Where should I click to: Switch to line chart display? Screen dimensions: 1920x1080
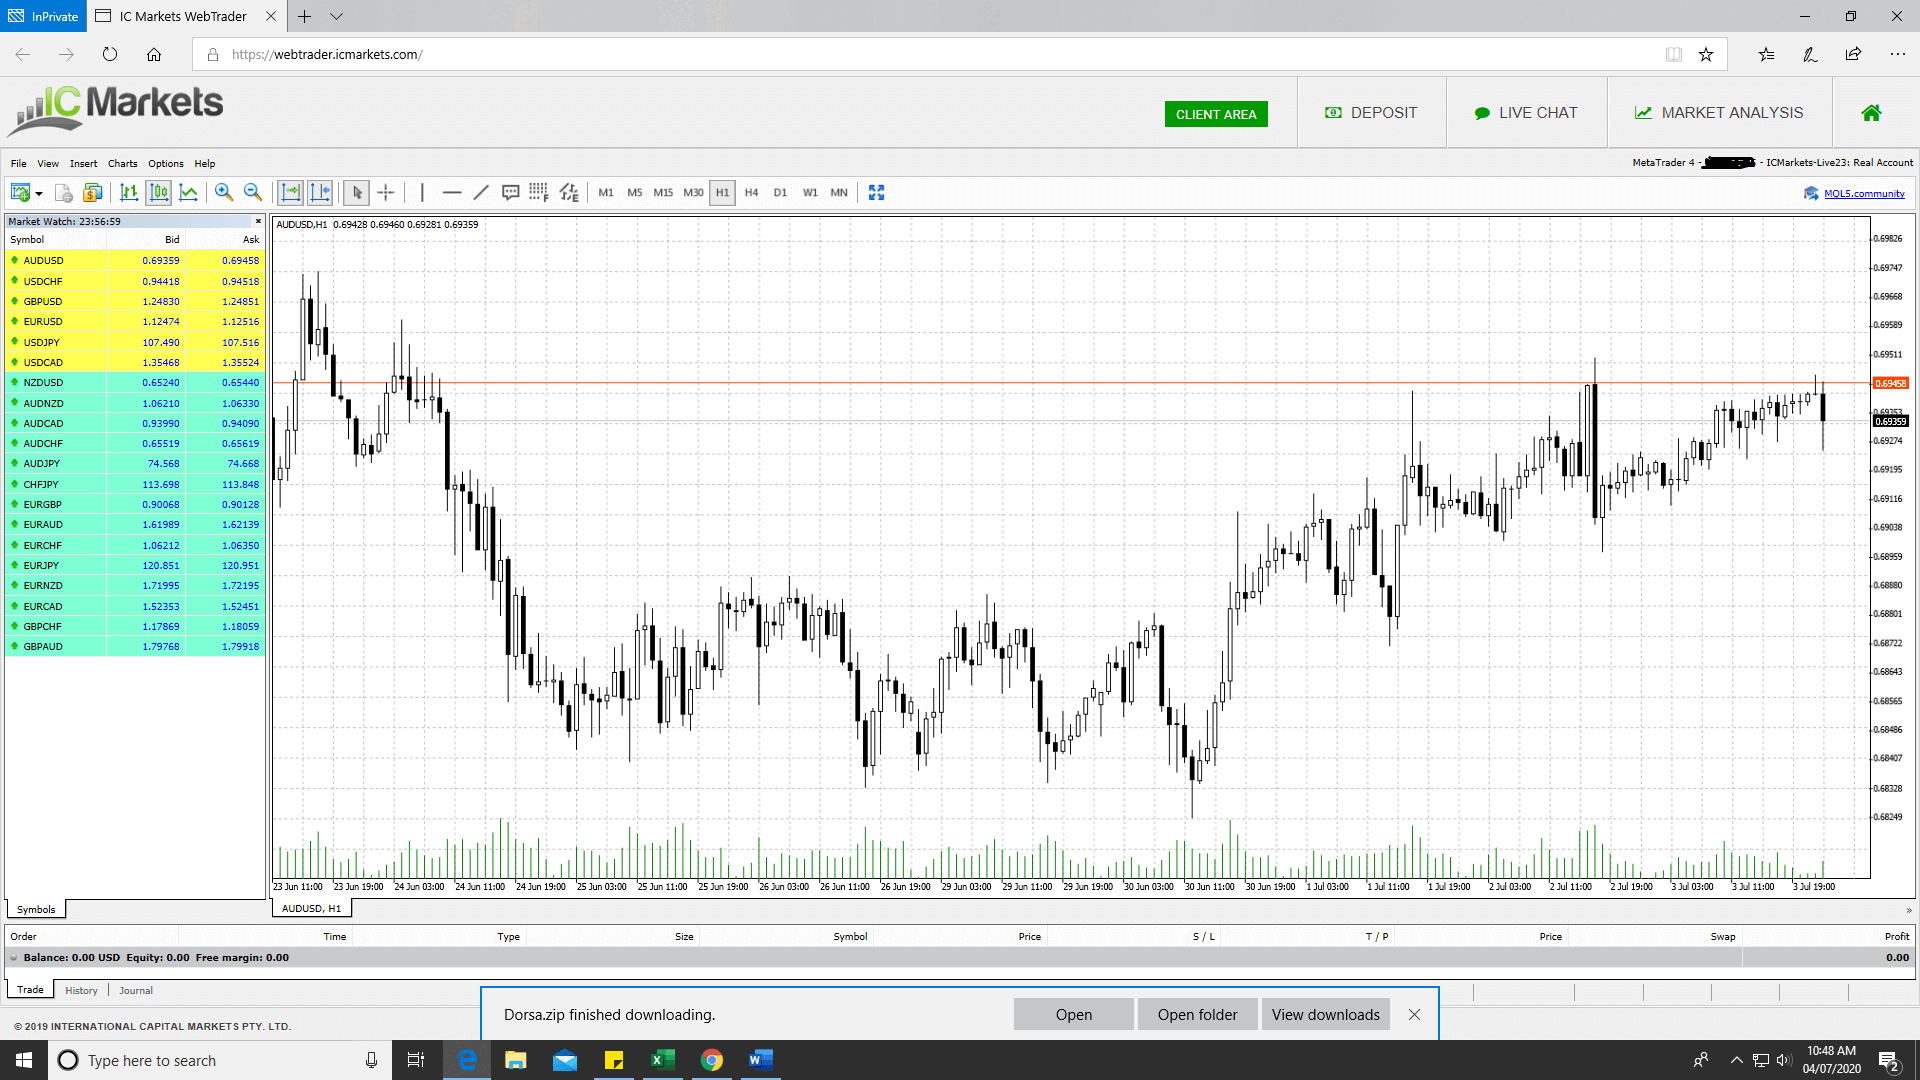tap(188, 193)
